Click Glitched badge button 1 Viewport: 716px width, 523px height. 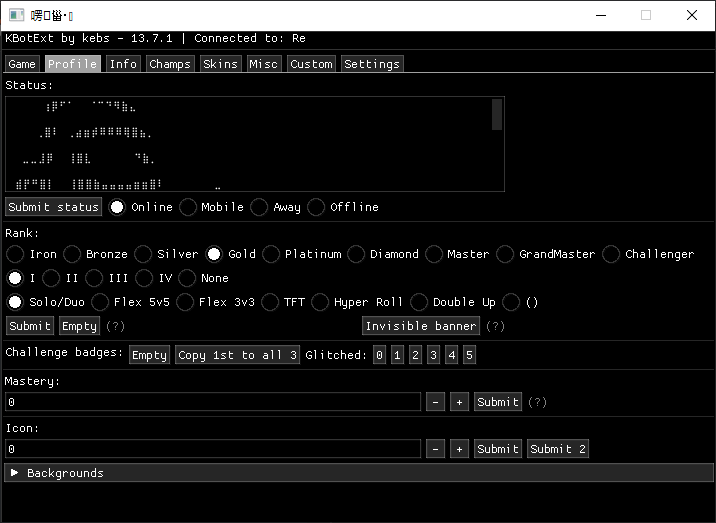coord(397,355)
